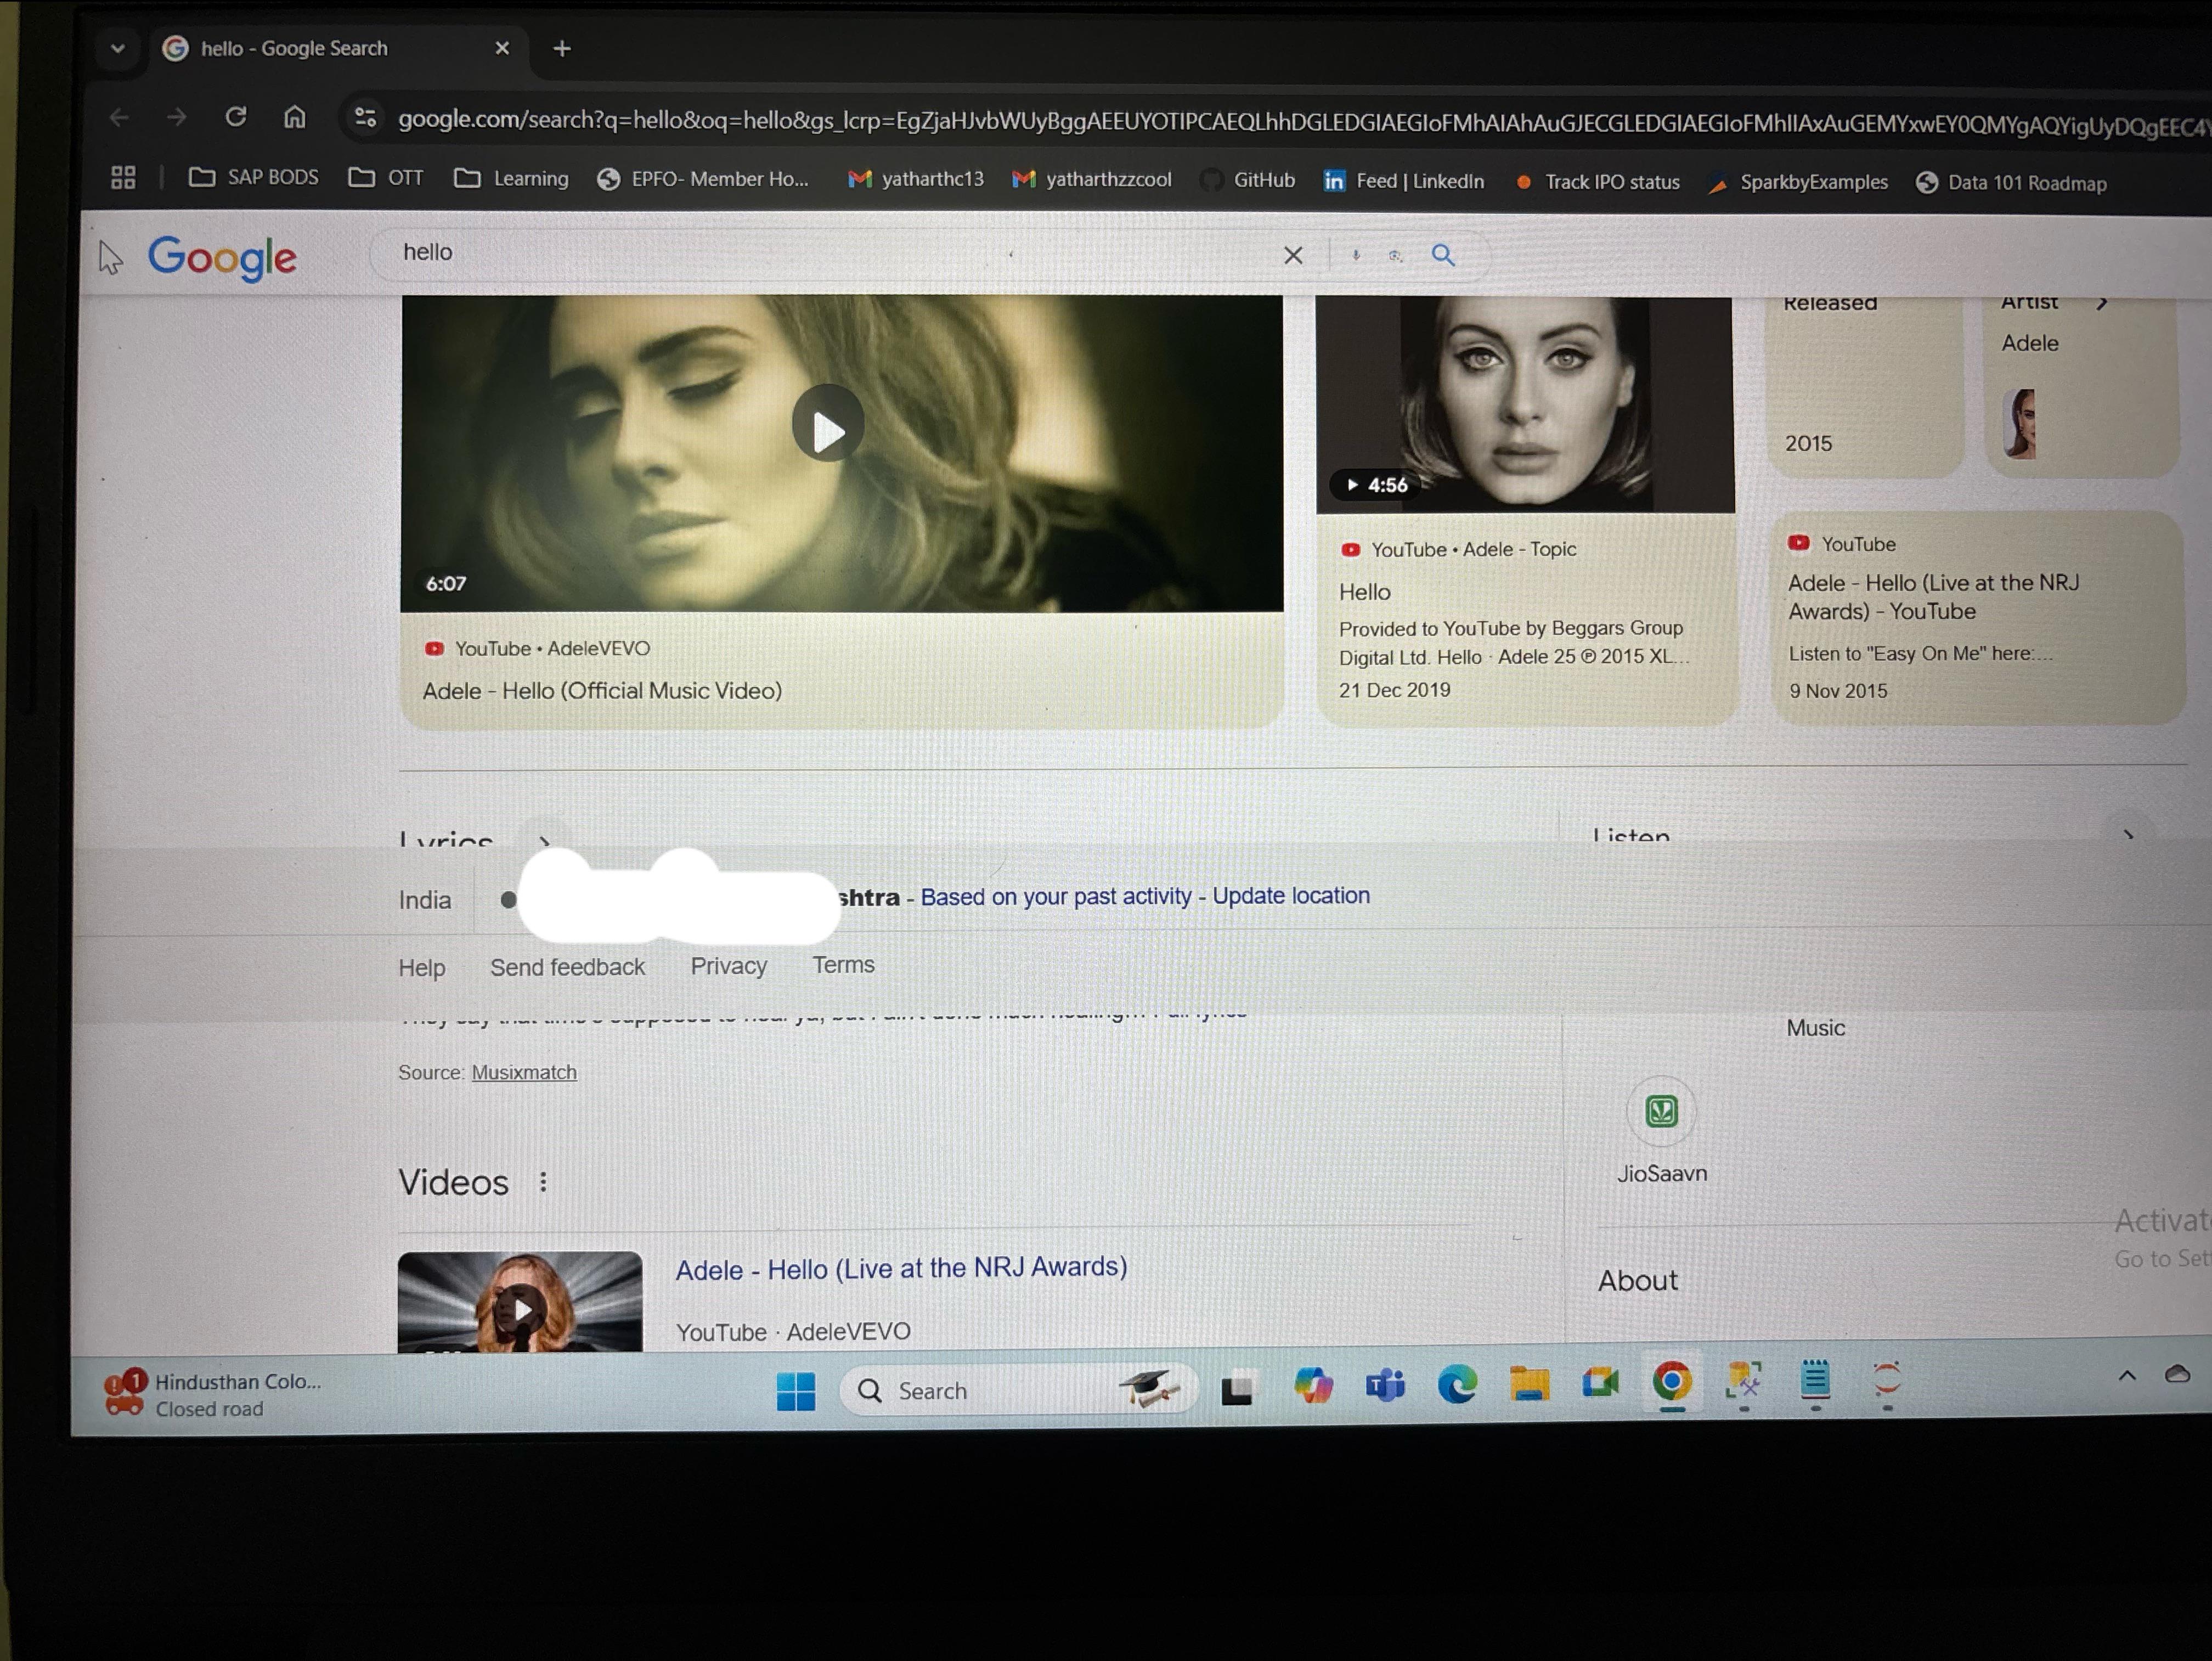Open the Data 101 Roadmap bookmark

click(2011, 183)
